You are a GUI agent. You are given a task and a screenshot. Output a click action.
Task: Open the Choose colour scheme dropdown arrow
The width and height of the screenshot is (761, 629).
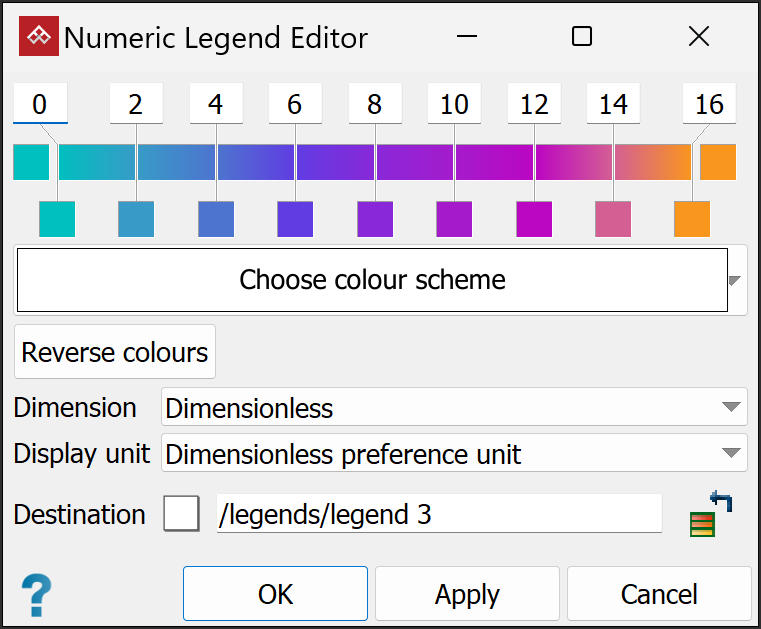click(737, 280)
